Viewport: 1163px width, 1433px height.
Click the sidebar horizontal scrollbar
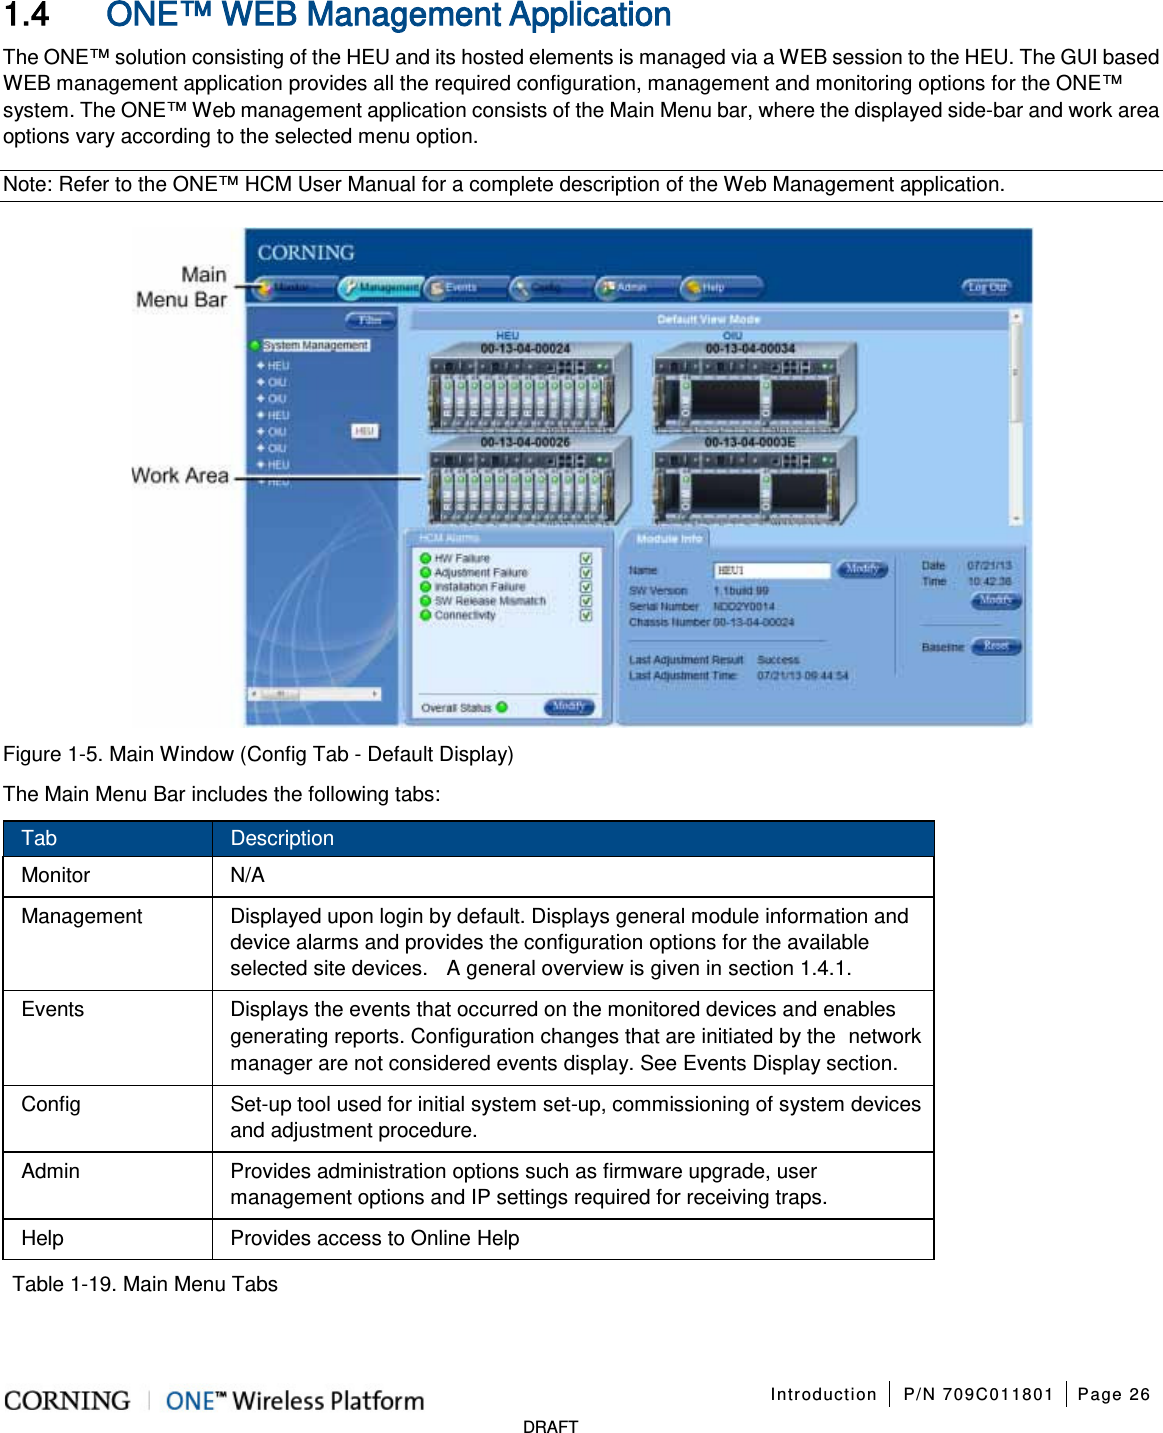click(x=315, y=693)
